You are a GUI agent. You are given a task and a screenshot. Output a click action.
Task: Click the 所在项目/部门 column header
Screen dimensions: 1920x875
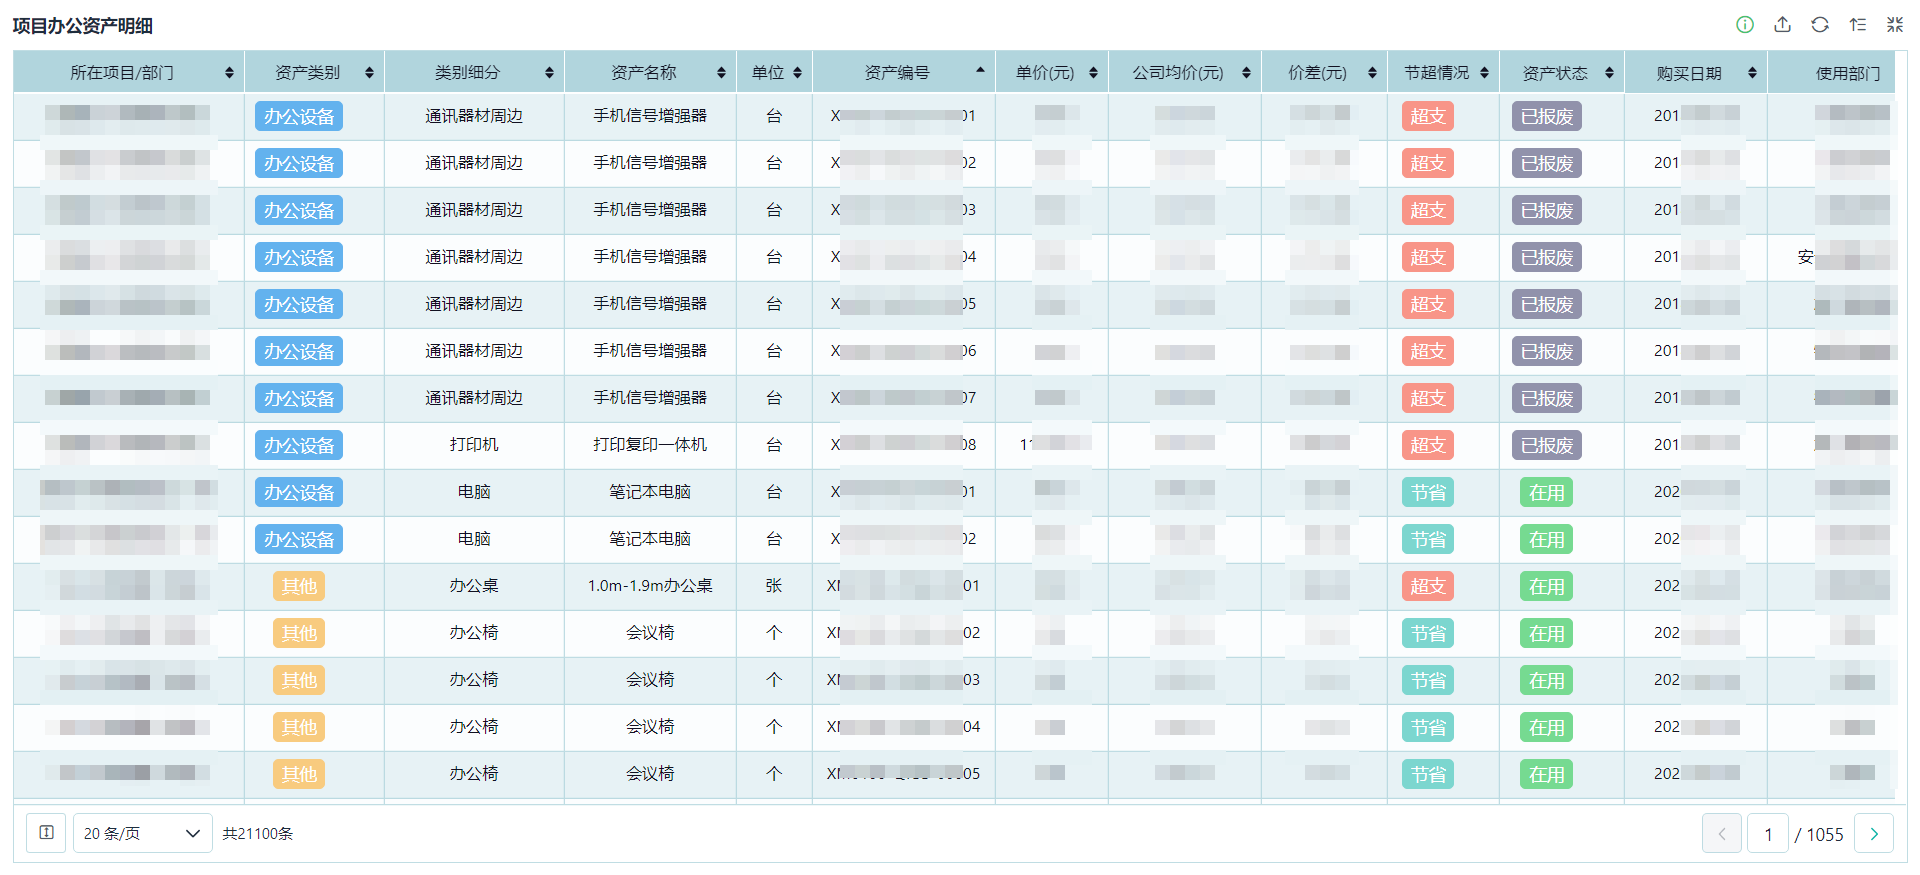tap(121, 73)
